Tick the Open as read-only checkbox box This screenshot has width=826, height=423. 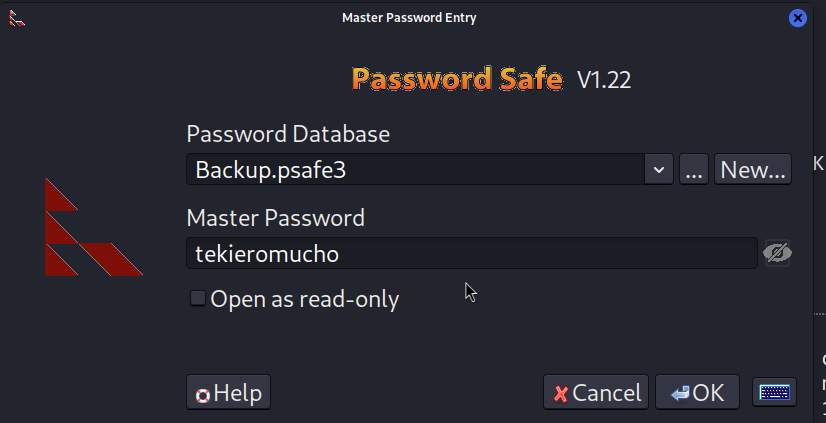click(x=198, y=298)
